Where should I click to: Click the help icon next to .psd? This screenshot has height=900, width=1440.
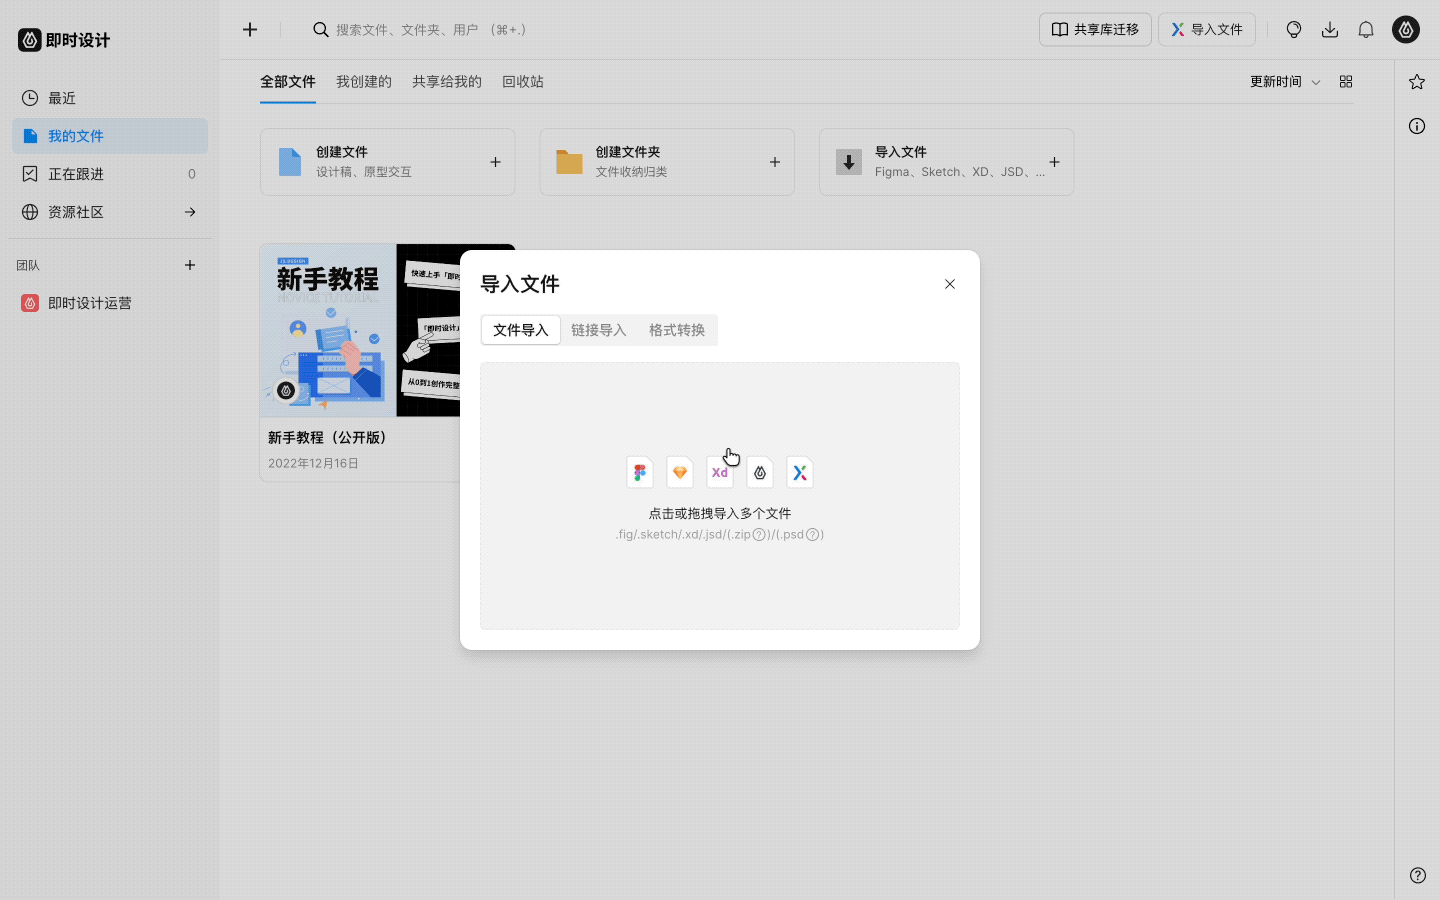pyautogui.click(x=813, y=535)
